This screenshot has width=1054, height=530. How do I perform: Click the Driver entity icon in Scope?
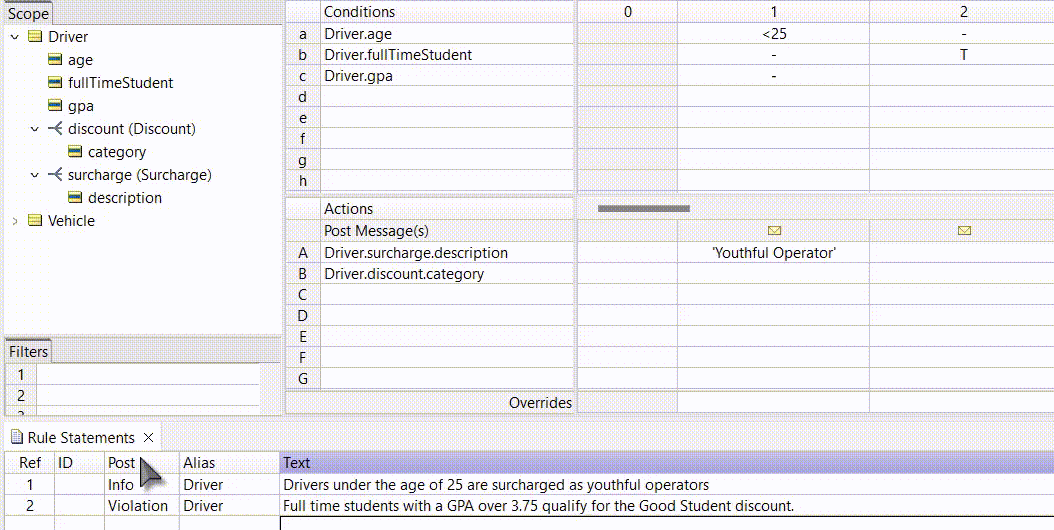pos(35,37)
